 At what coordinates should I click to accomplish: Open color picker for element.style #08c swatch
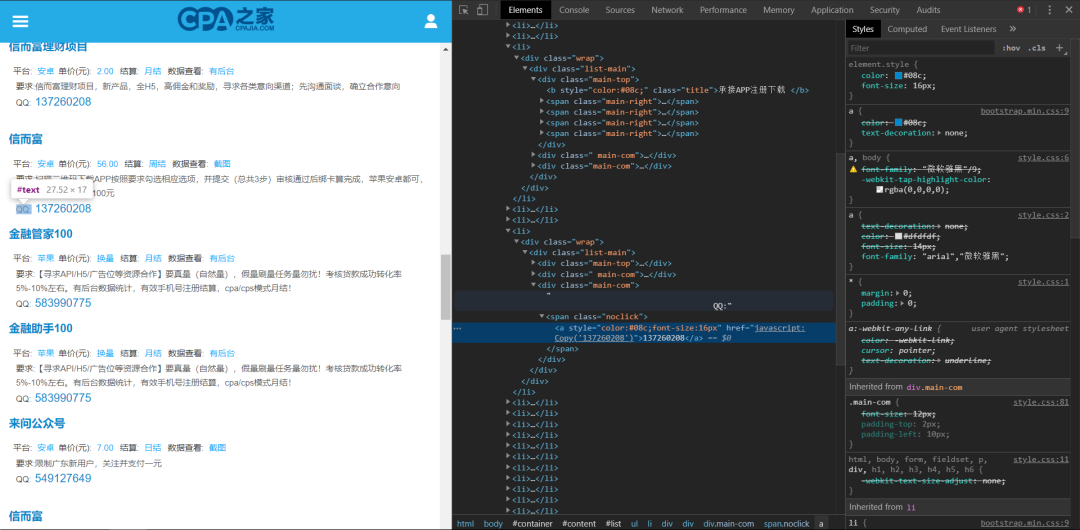coord(899,75)
